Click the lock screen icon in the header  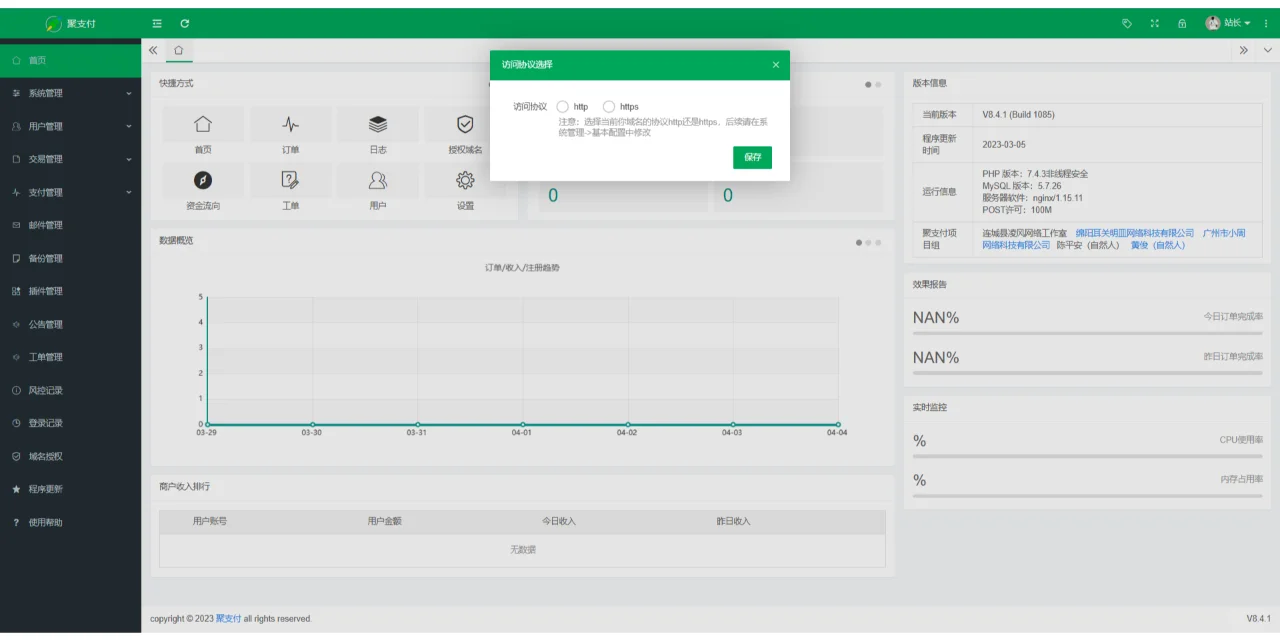pyautogui.click(x=1182, y=23)
